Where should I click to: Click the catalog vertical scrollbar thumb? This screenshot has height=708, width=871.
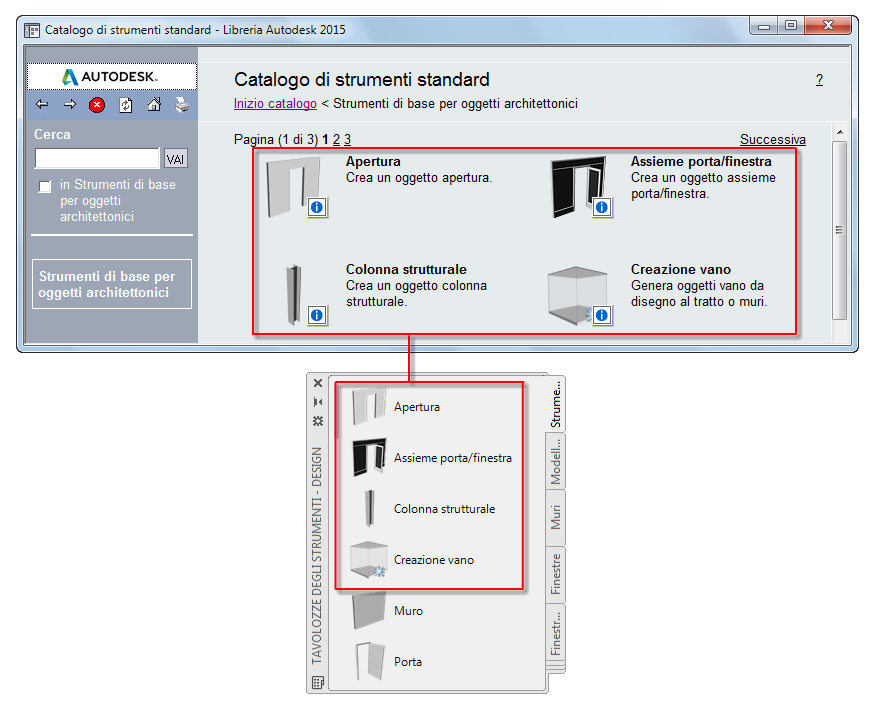pos(840,230)
